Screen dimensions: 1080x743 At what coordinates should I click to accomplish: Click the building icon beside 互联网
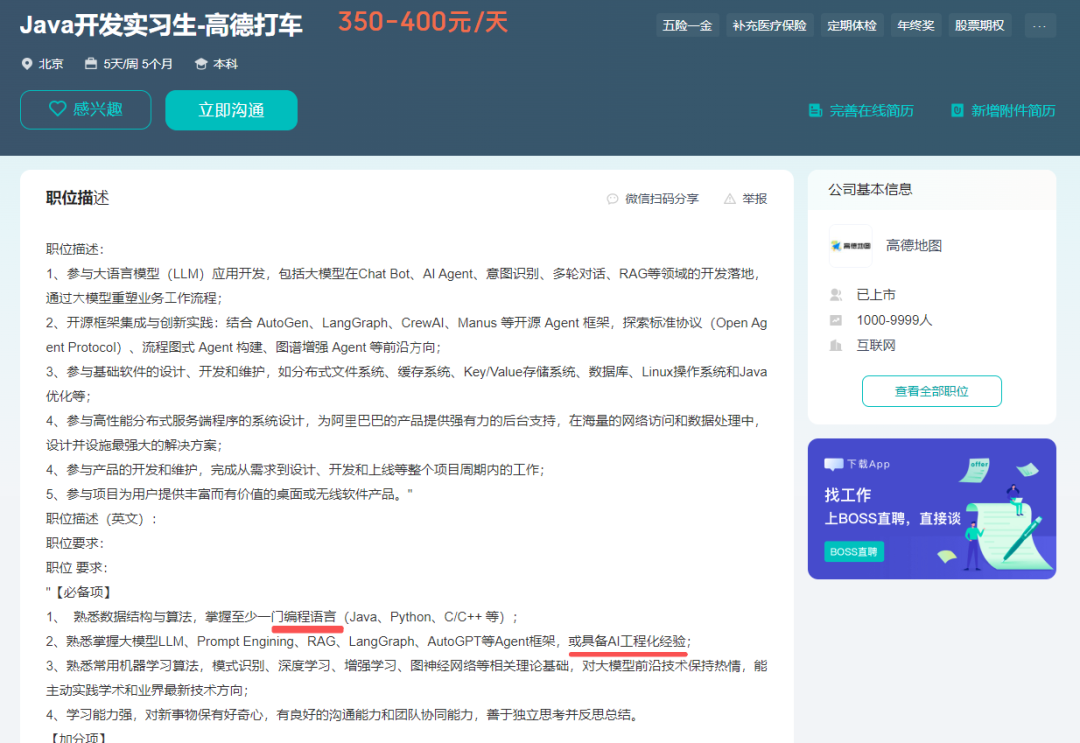tap(836, 343)
